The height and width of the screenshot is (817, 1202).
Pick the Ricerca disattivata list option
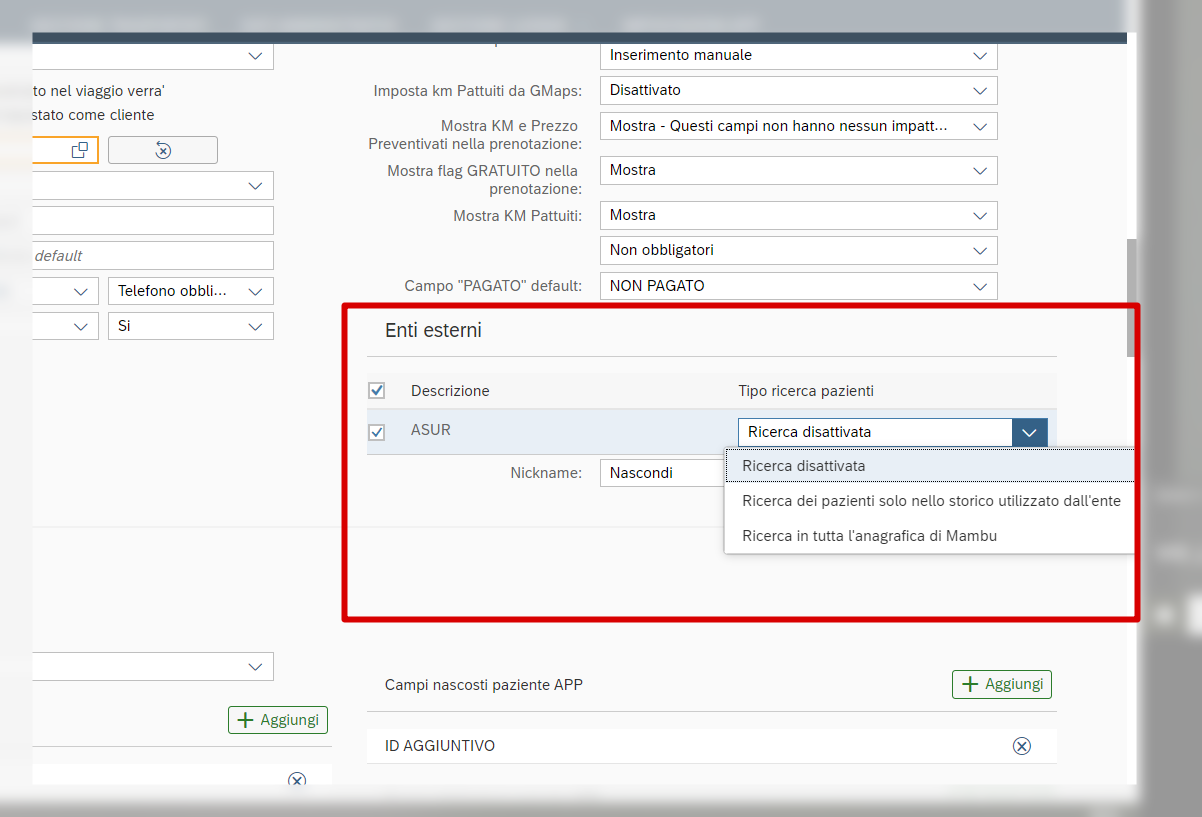tap(804, 466)
